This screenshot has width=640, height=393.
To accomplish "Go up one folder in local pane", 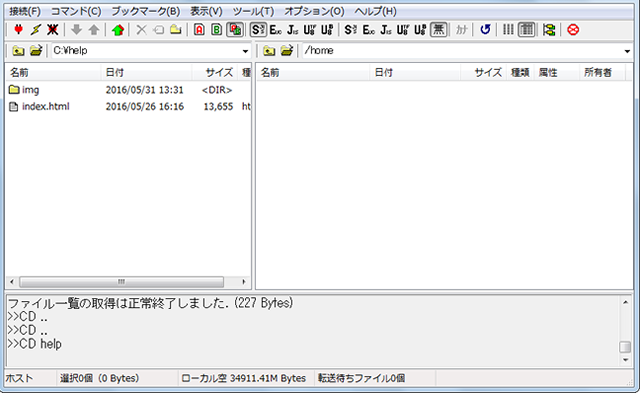I will (x=18, y=51).
